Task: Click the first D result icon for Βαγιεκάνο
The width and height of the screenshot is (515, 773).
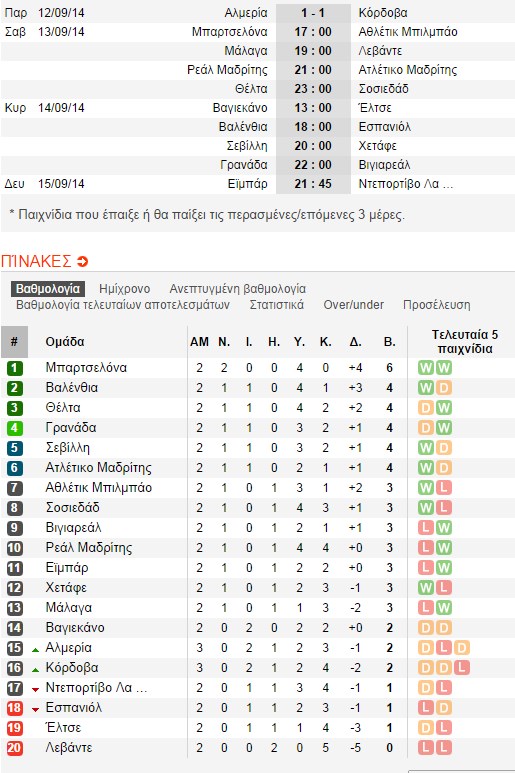Action: coord(425,628)
